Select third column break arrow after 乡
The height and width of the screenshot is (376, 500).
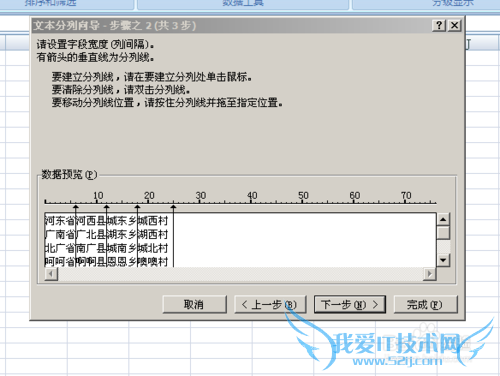coord(137,208)
